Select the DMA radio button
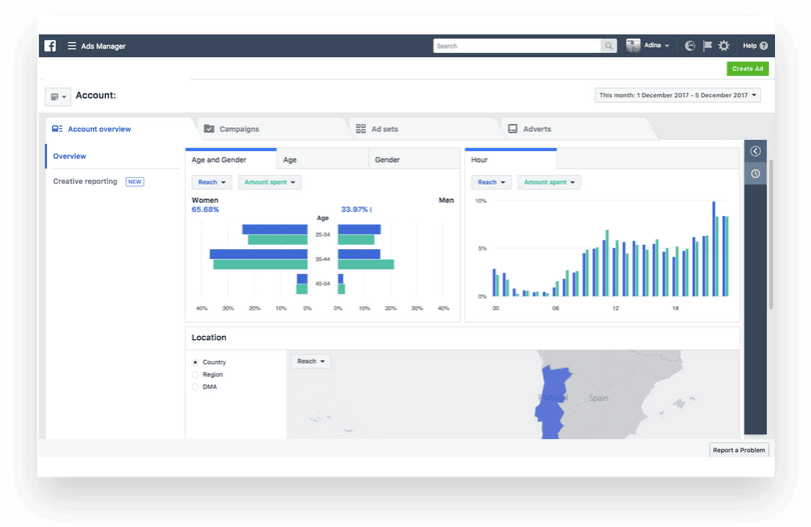Screen dimensions: 811x527 [x=195, y=387]
